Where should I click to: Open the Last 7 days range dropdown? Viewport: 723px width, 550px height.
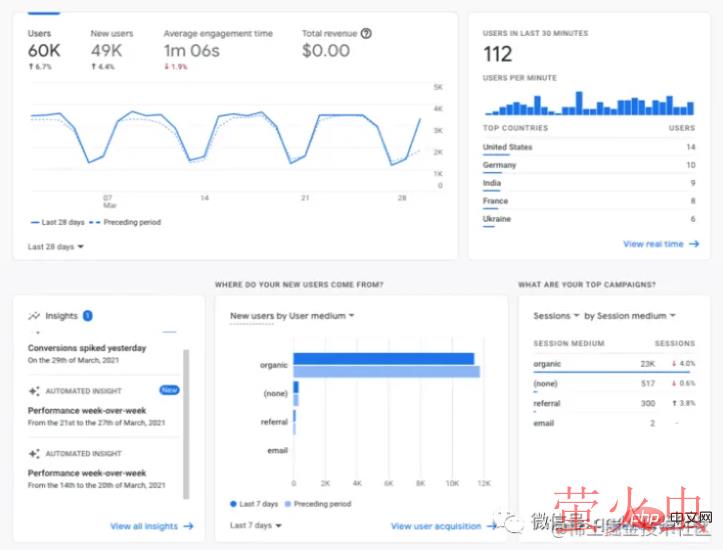(x=255, y=525)
